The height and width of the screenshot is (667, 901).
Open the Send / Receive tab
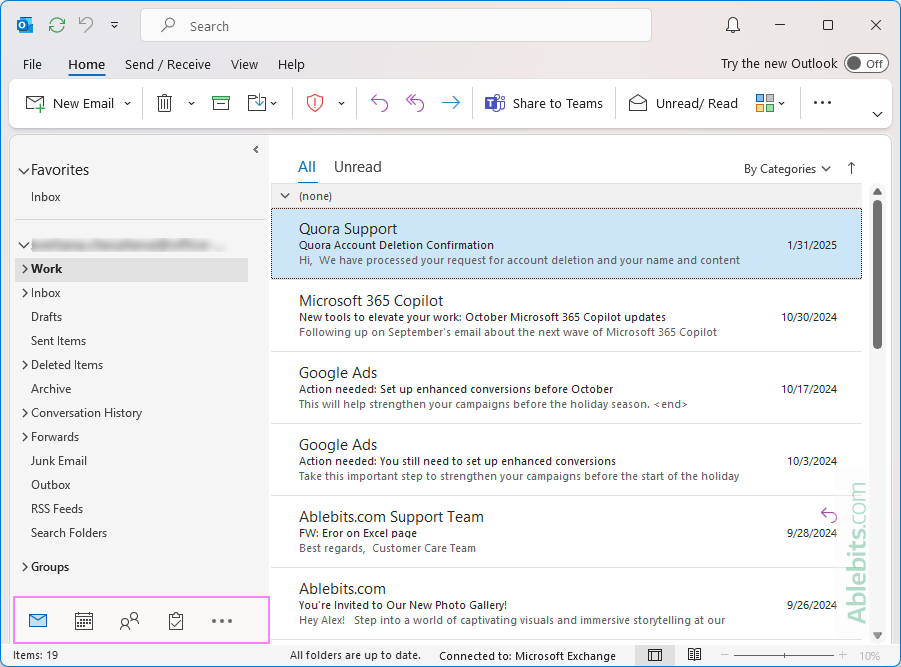click(168, 64)
